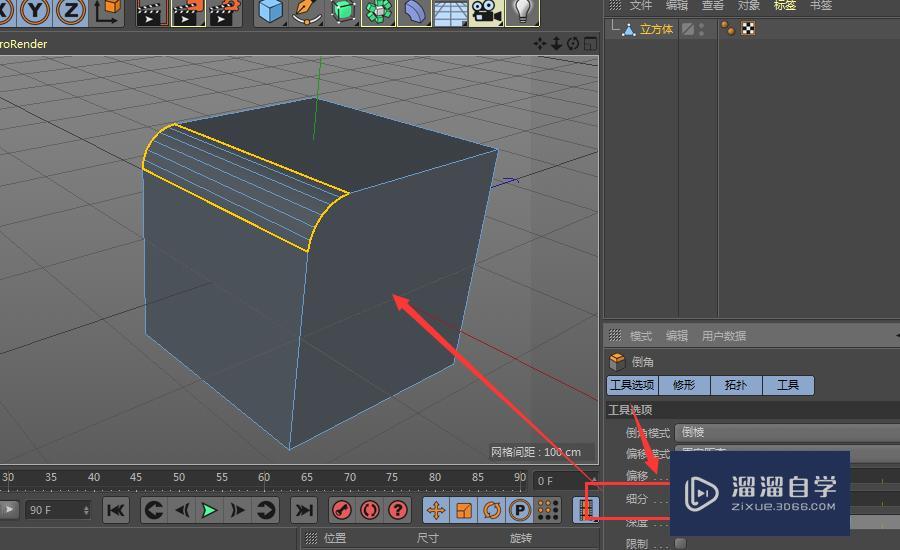Record active objects keyframe
900x550 pixels.
tap(343, 510)
